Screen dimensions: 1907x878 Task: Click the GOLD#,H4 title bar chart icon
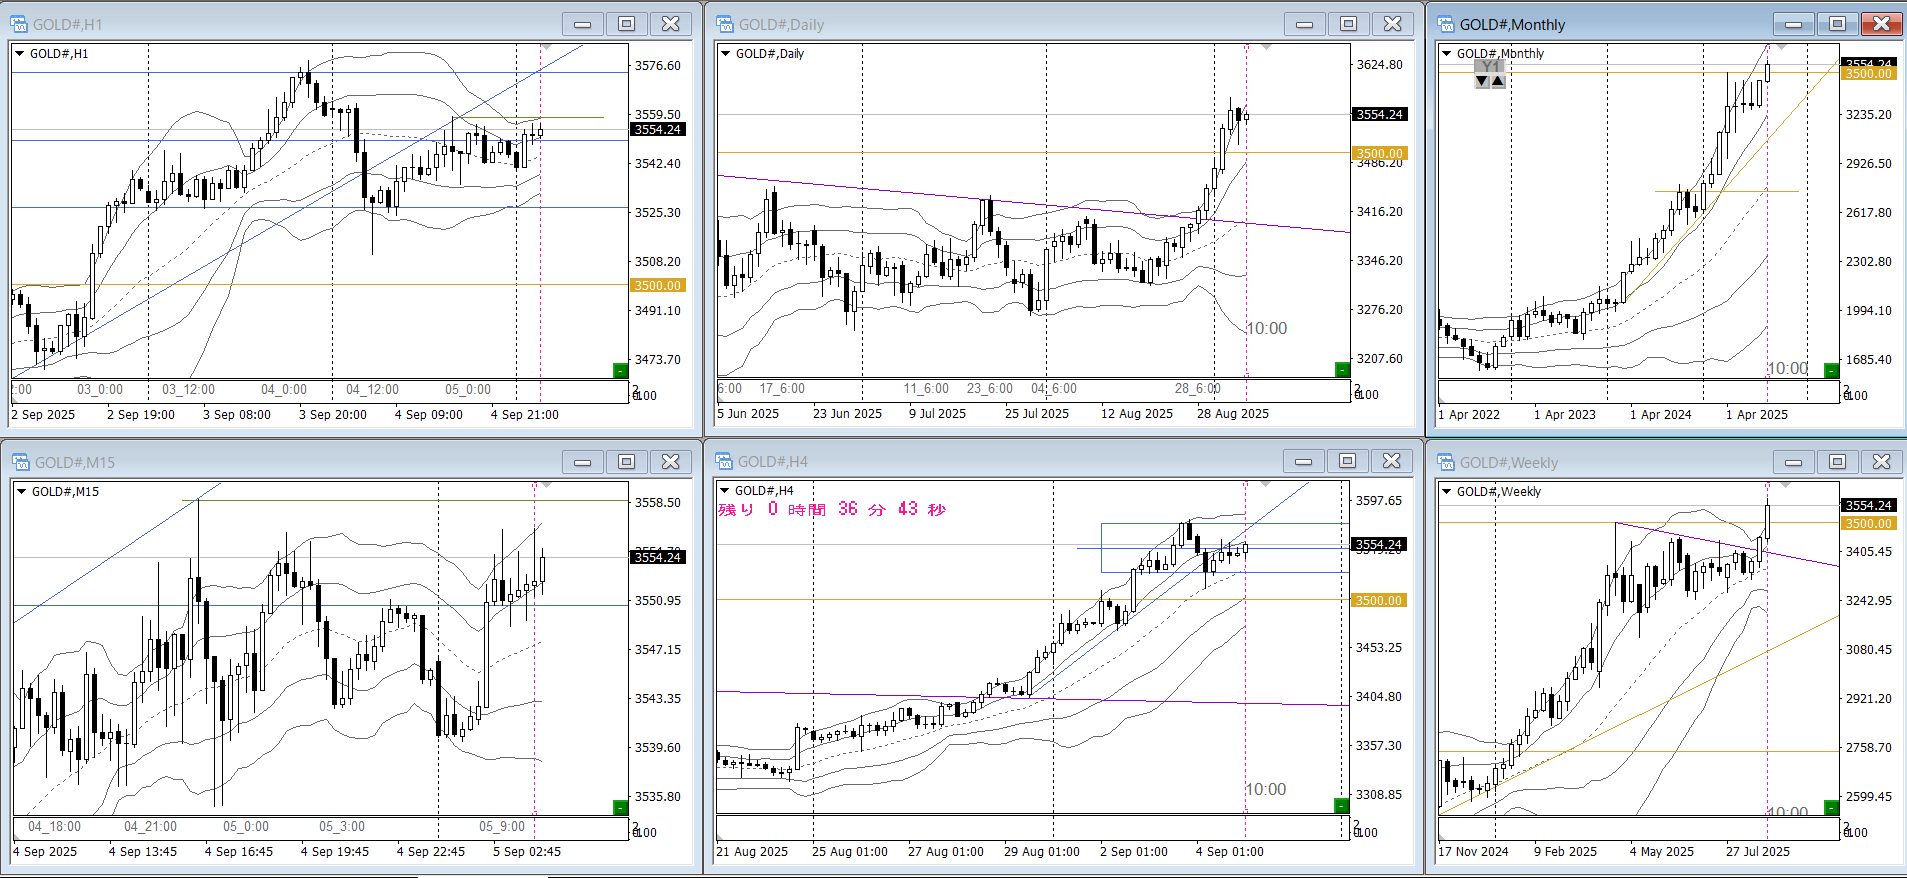pyautogui.click(x=724, y=461)
